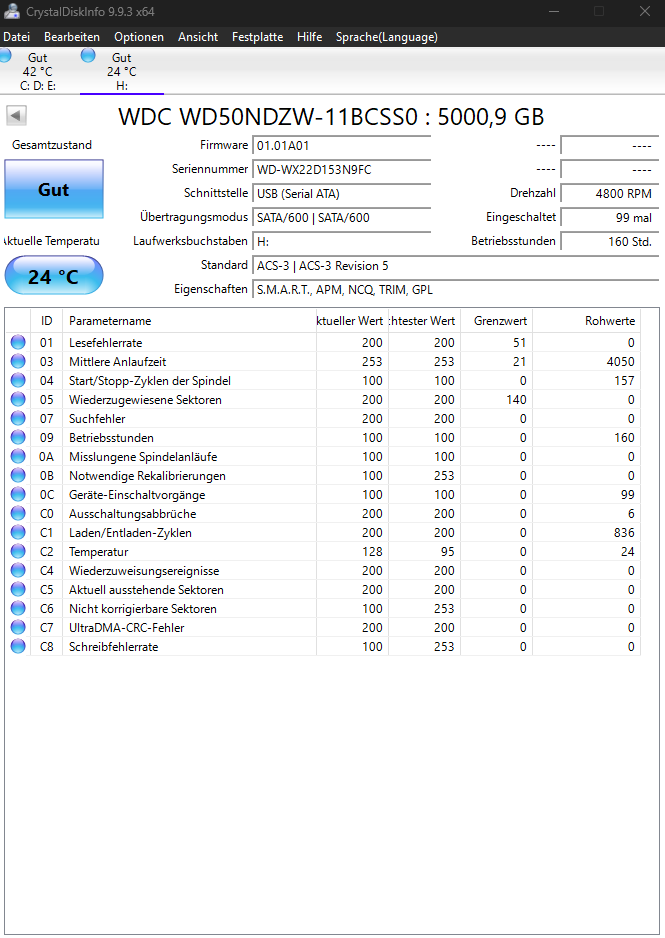Click status orb for Schreibfehlerrate

pyautogui.click(x=19, y=646)
